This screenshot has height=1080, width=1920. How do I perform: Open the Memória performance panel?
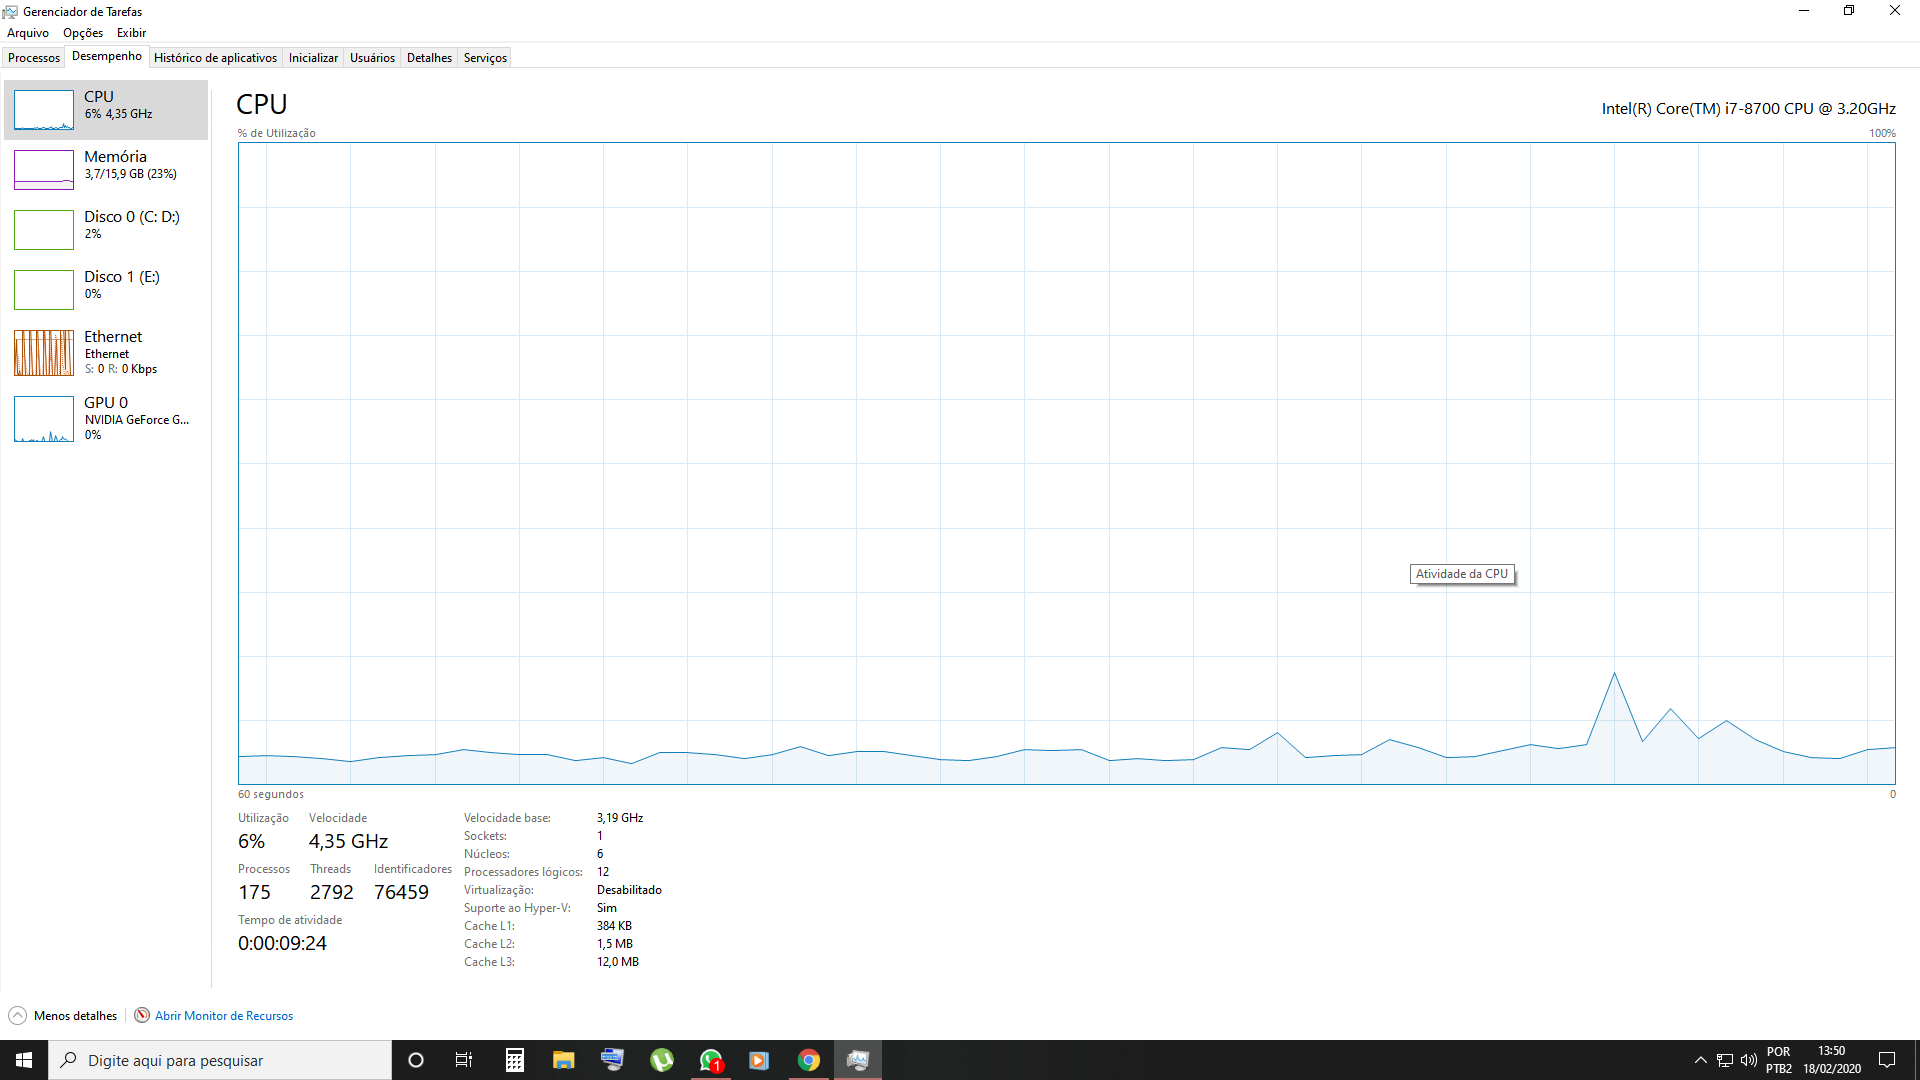[x=106, y=170]
